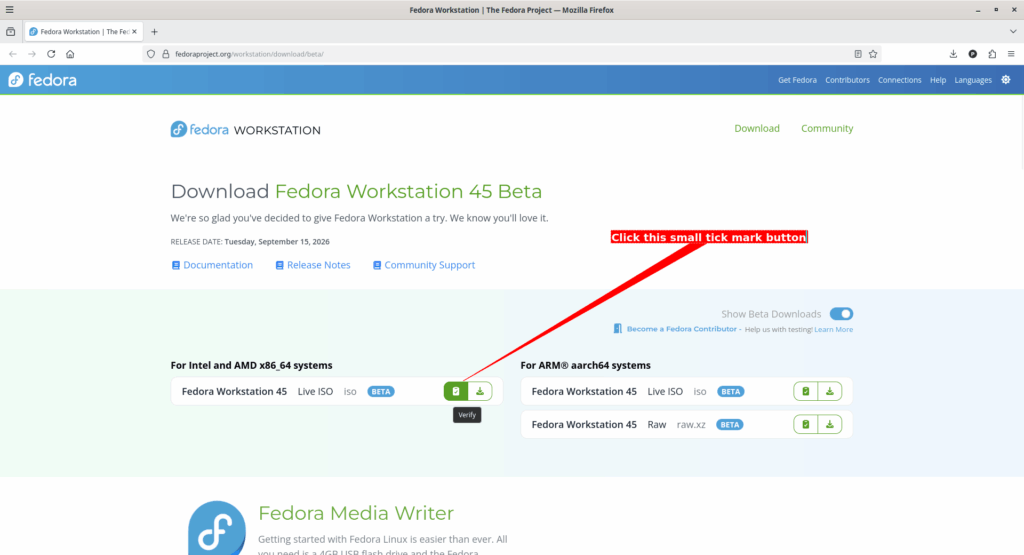The width and height of the screenshot is (1024, 555).
Task: Open the Release Notes link
Action: tap(313, 265)
